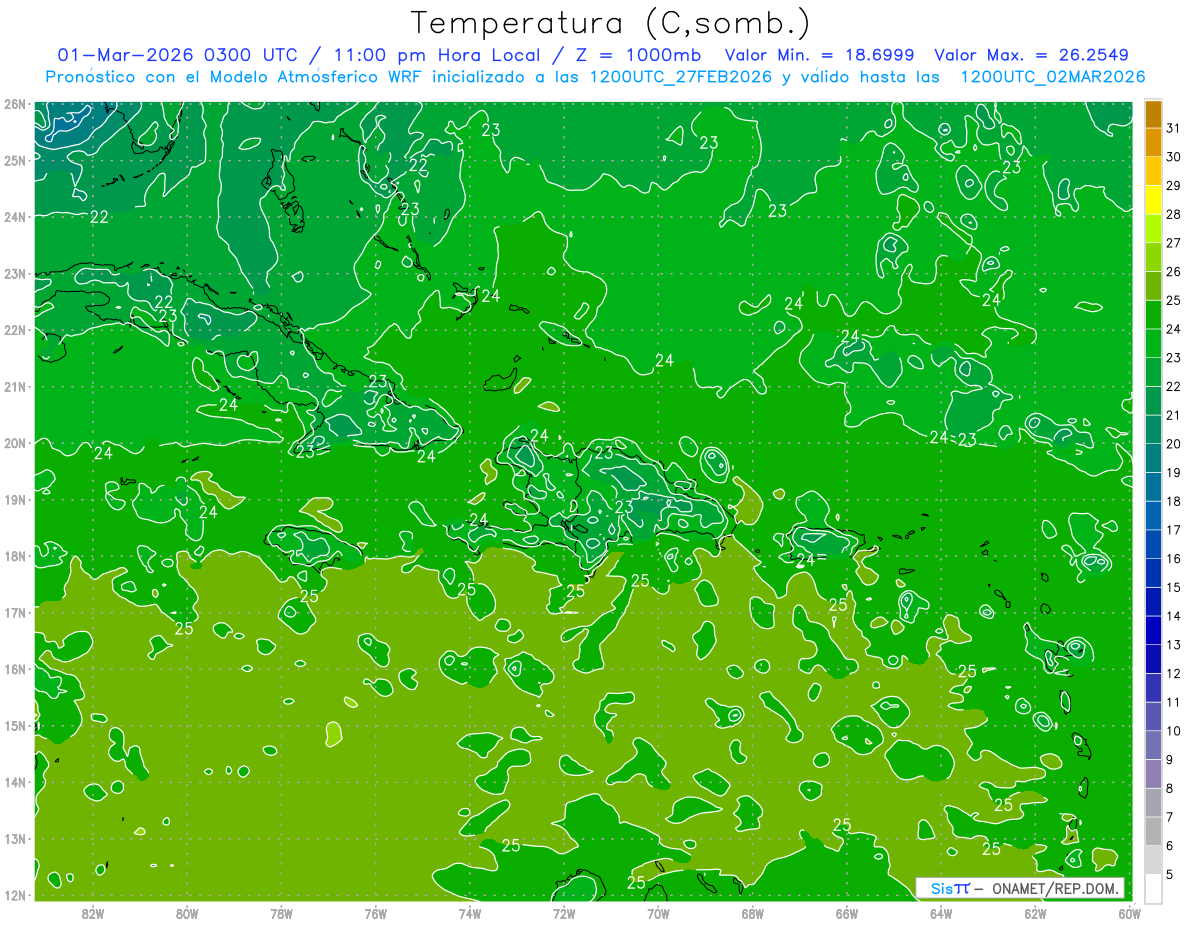Click latitude axis label 18N
Screen dimensions: 1200x927
pyautogui.click(x=15, y=556)
